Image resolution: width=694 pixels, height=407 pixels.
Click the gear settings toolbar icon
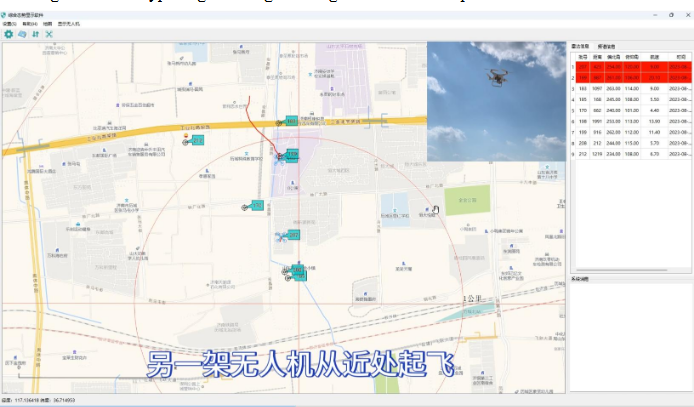(9, 34)
